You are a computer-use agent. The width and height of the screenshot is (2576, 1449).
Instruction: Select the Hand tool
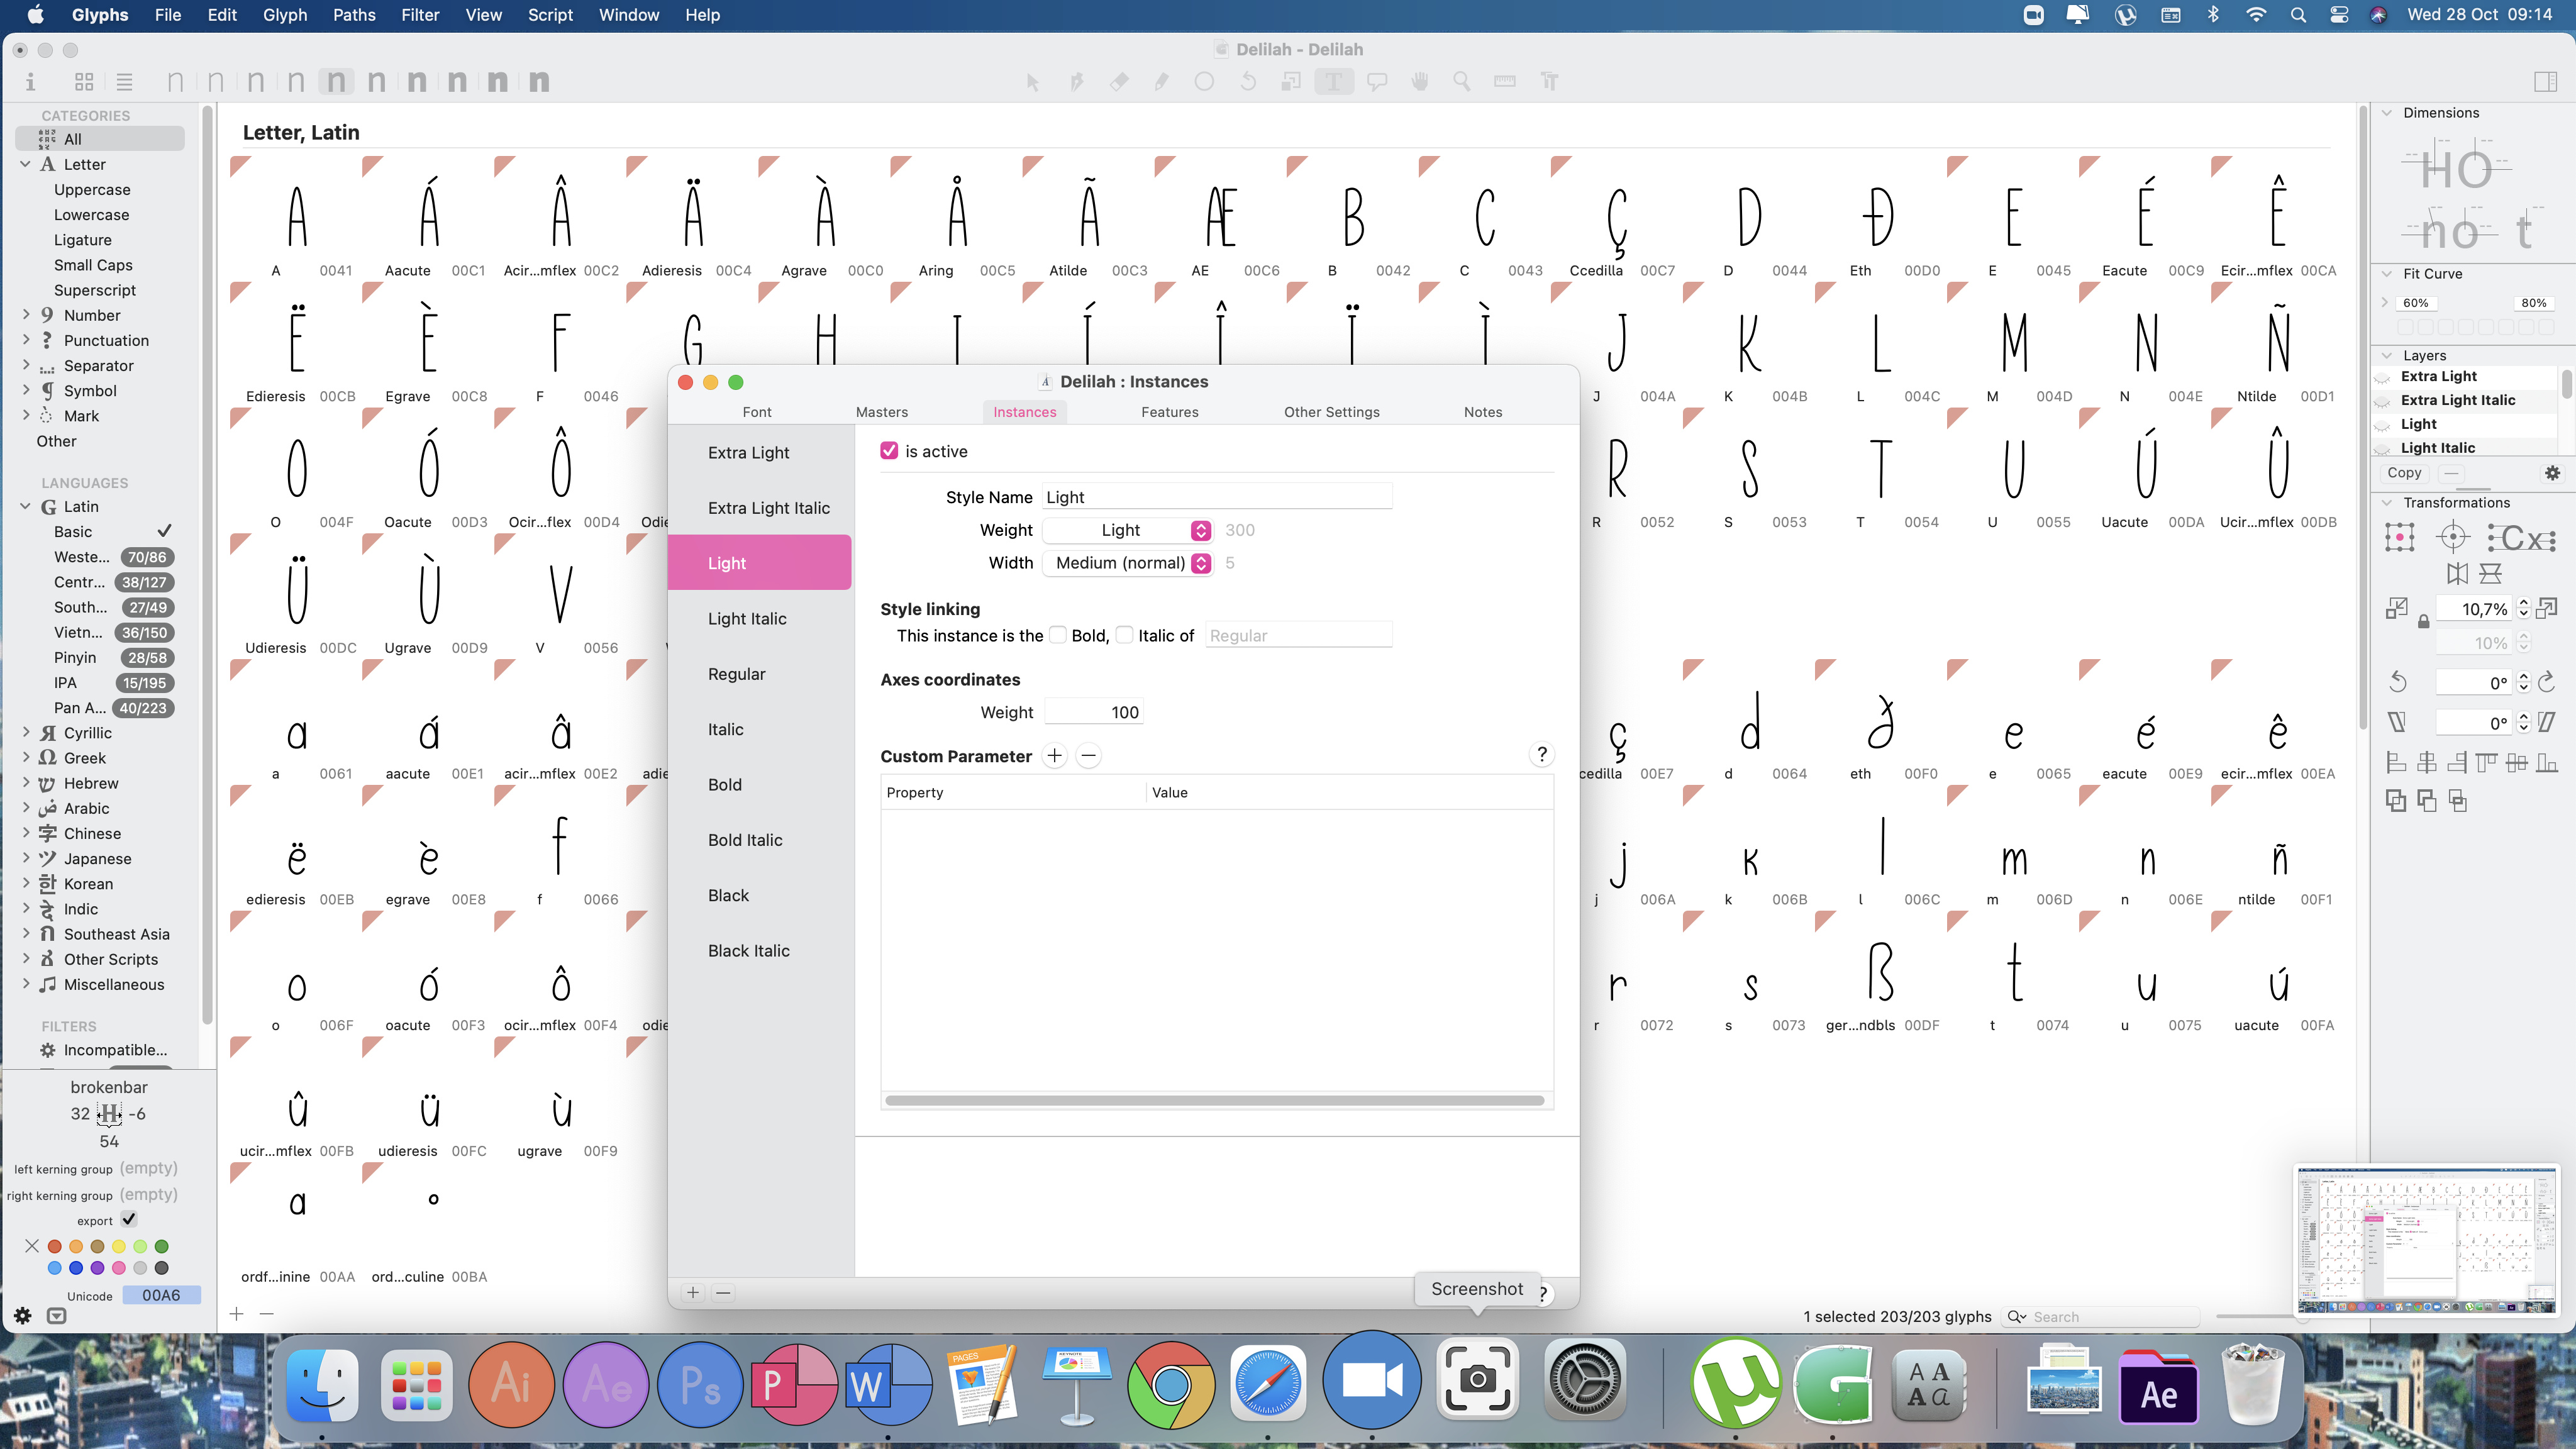(x=1419, y=81)
